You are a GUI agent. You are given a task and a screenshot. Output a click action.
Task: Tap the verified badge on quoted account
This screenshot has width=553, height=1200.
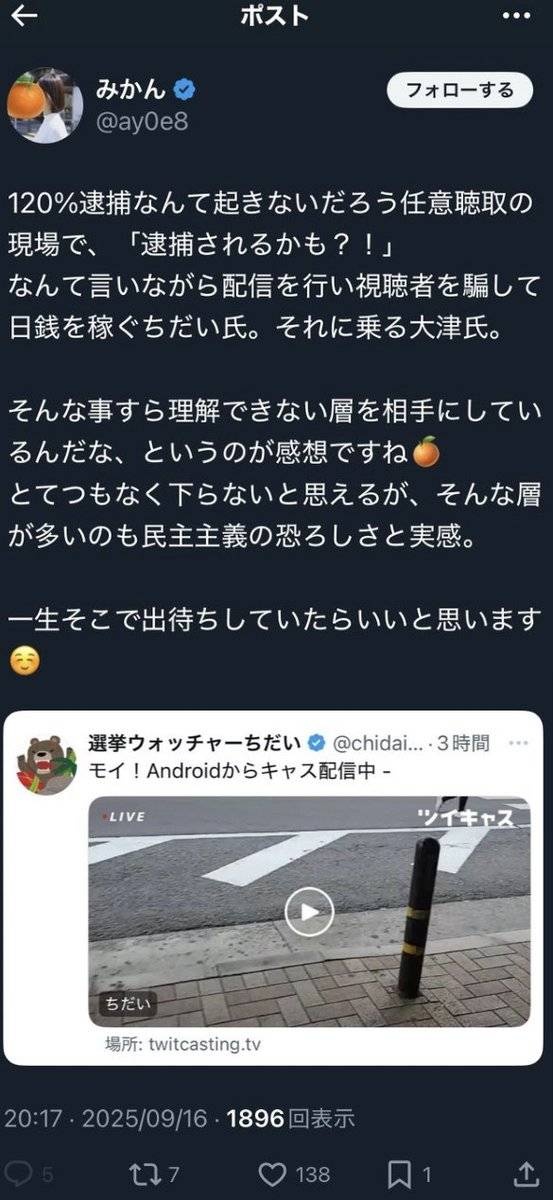tap(315, 743)
